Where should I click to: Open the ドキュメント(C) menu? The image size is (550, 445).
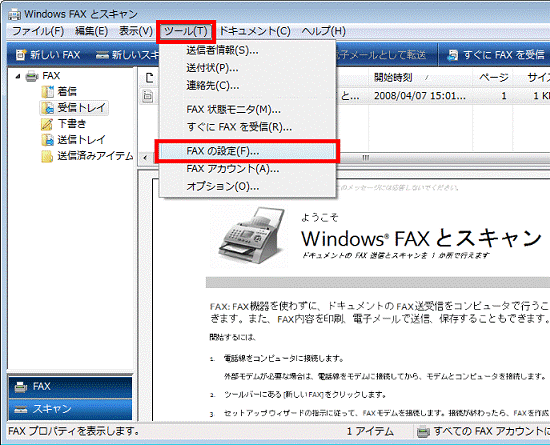click(x=255, y=31)
